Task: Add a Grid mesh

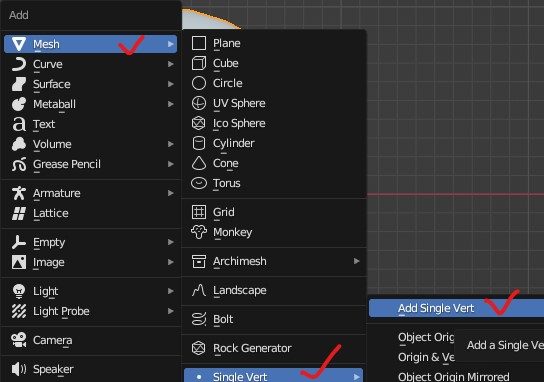Action: (x=274, y=212)
